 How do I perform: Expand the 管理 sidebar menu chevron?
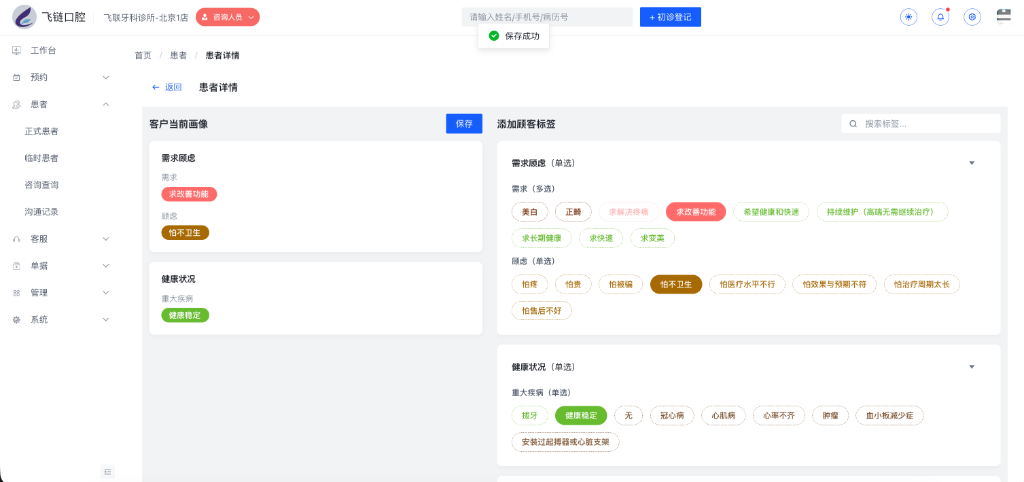point(106,293)
